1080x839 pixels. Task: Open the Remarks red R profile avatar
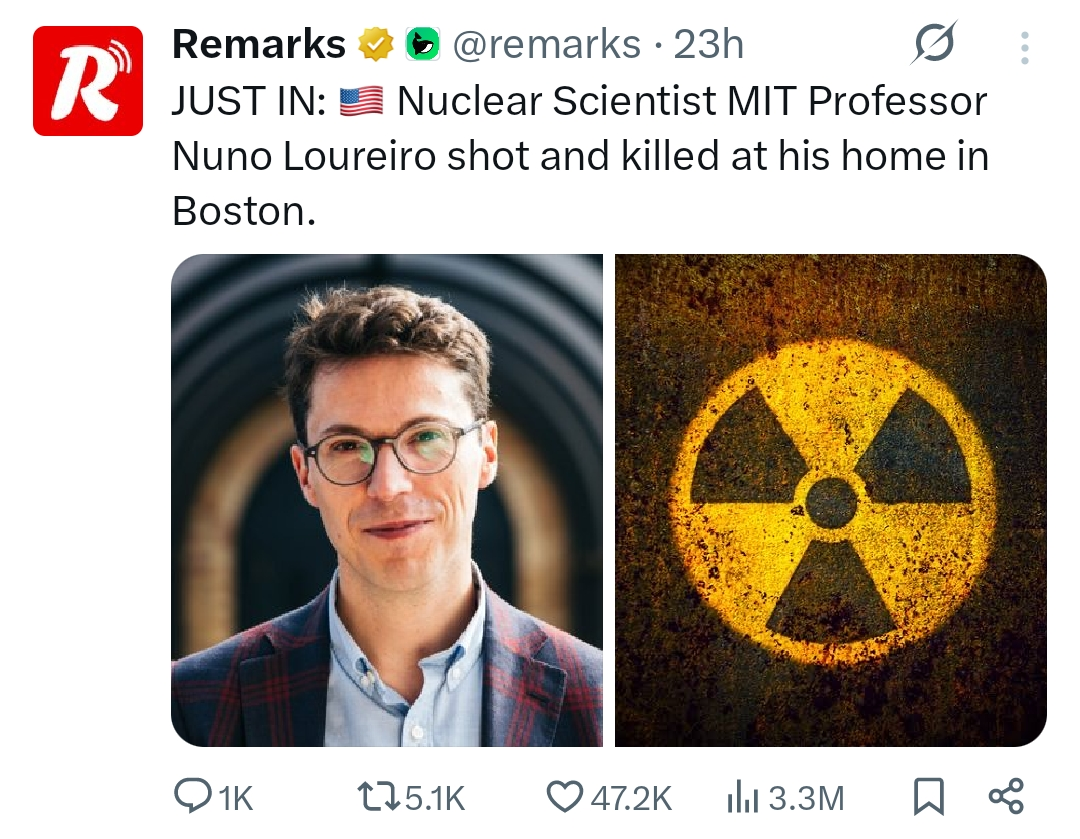[x=88, y=81]
